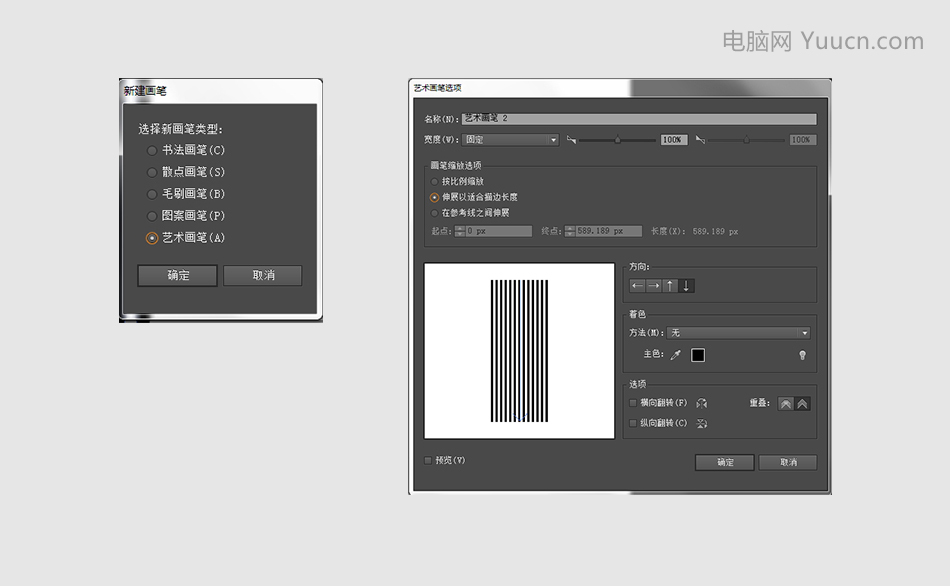Screen dimensions: 950x586
Task: Open the 宽度 dropdown set to 固定
Action: pyautogui.click(x=510, y=140)
